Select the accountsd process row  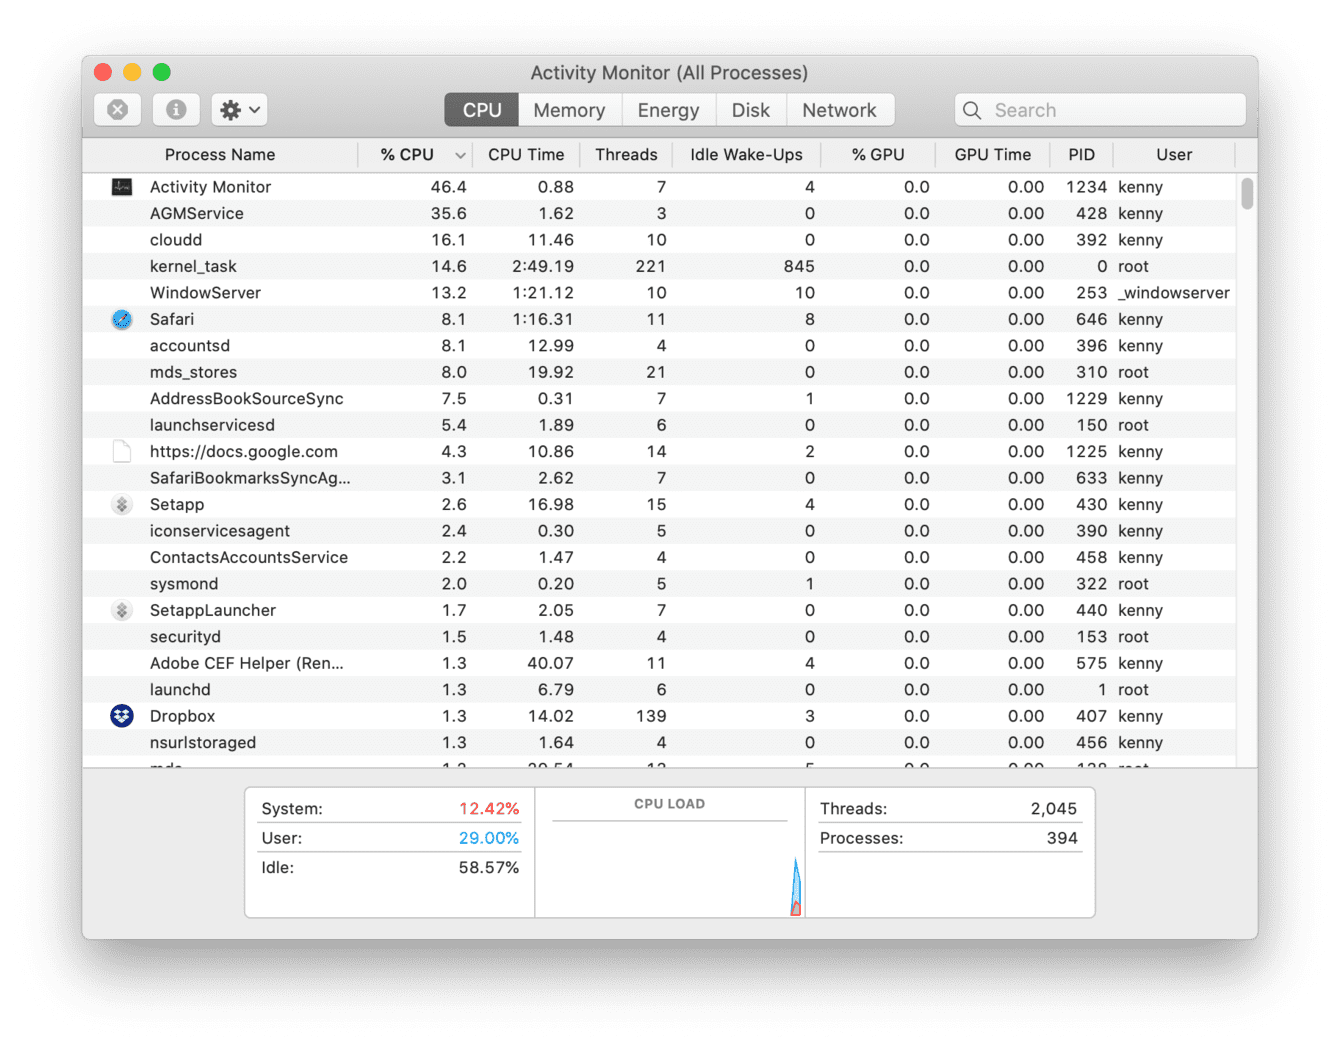pyautogui.click(x=660, y=346)
